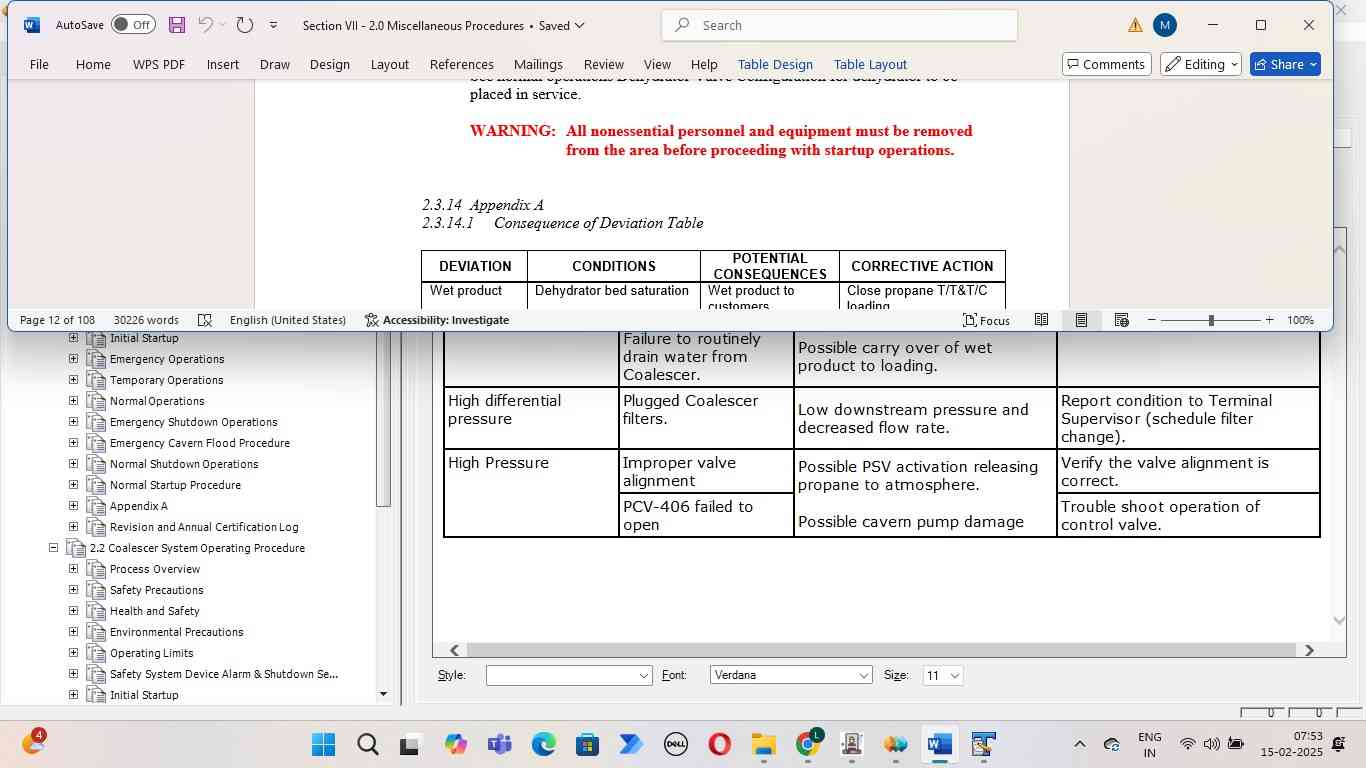This screenshot has width=1366, height=768.
Task: Switch to Web Layout view icon
Action: (1121, 320)
